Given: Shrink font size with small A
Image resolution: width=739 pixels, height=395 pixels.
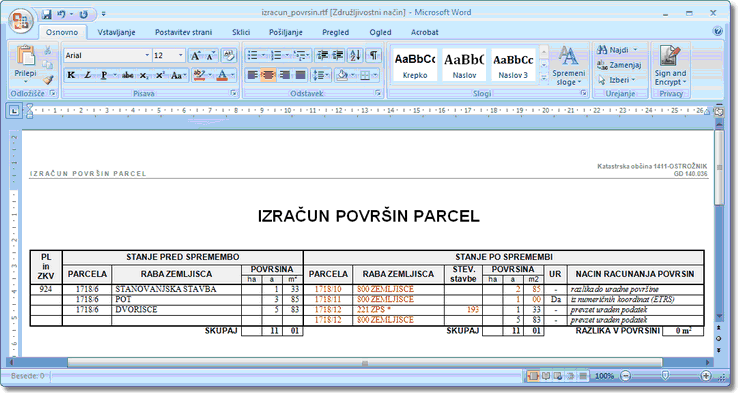Looking at the screenshot, I should click(210, 56).
